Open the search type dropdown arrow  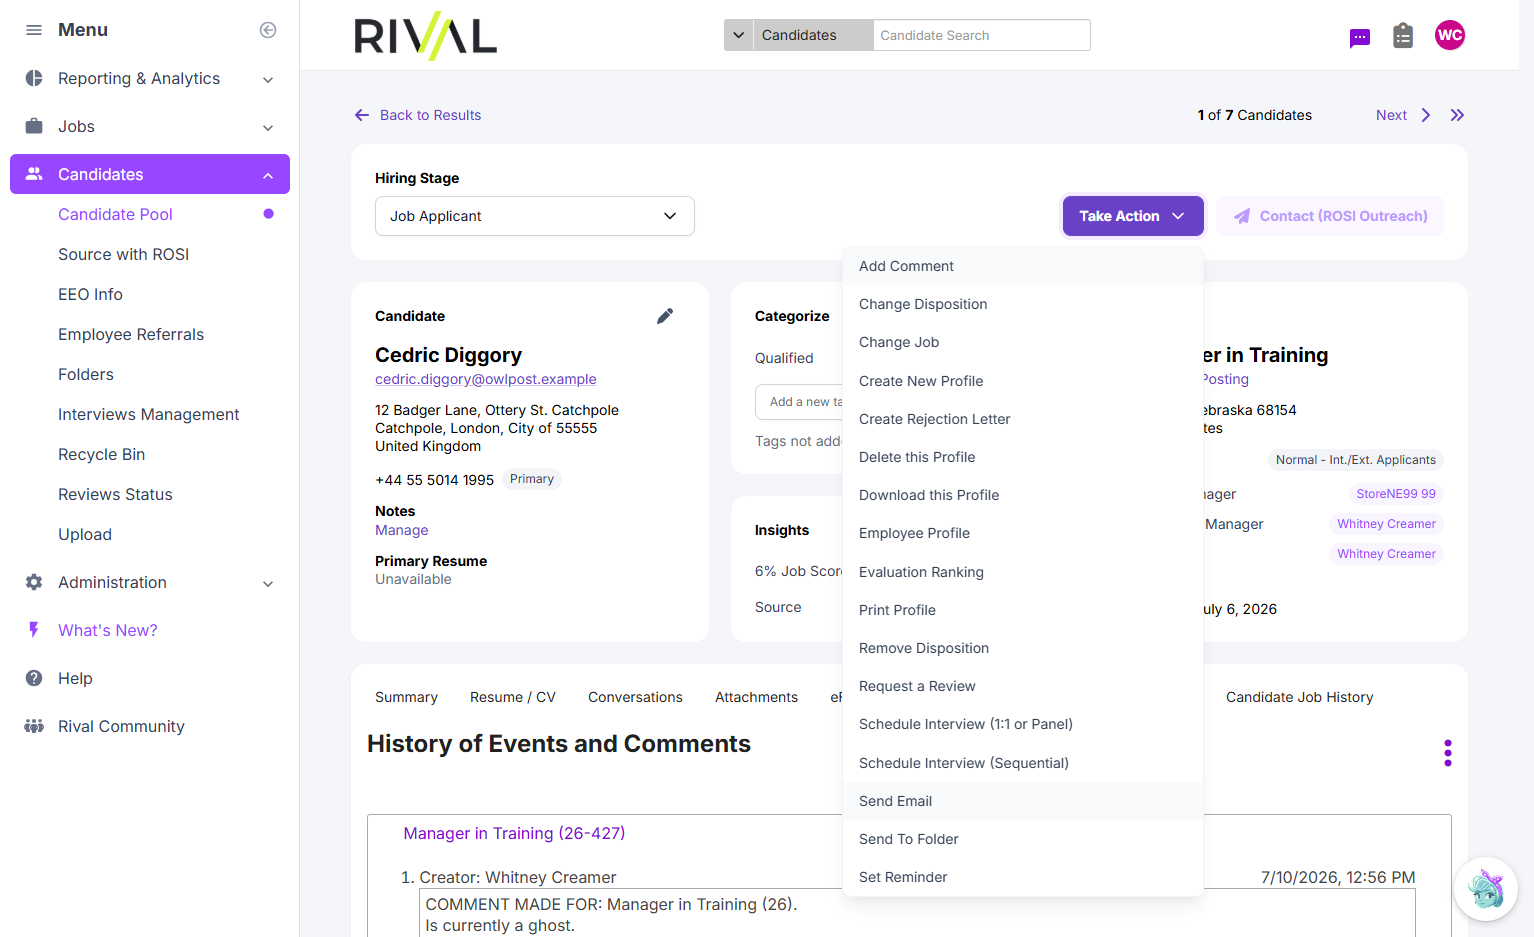(x=739, y=35)
